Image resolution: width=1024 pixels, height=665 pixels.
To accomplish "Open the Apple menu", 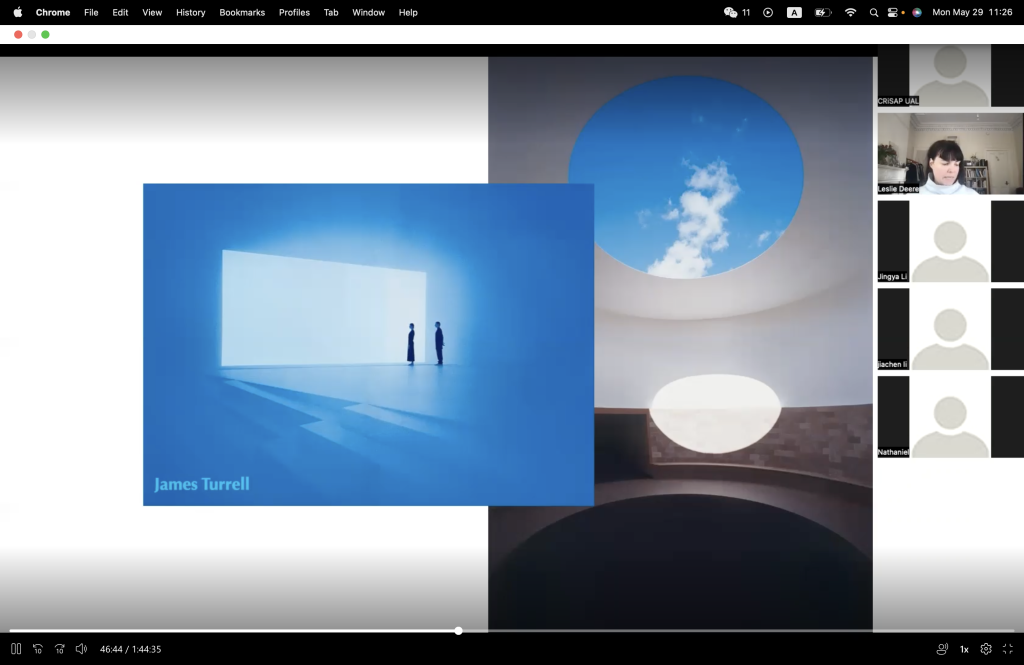I will [18, 12].
